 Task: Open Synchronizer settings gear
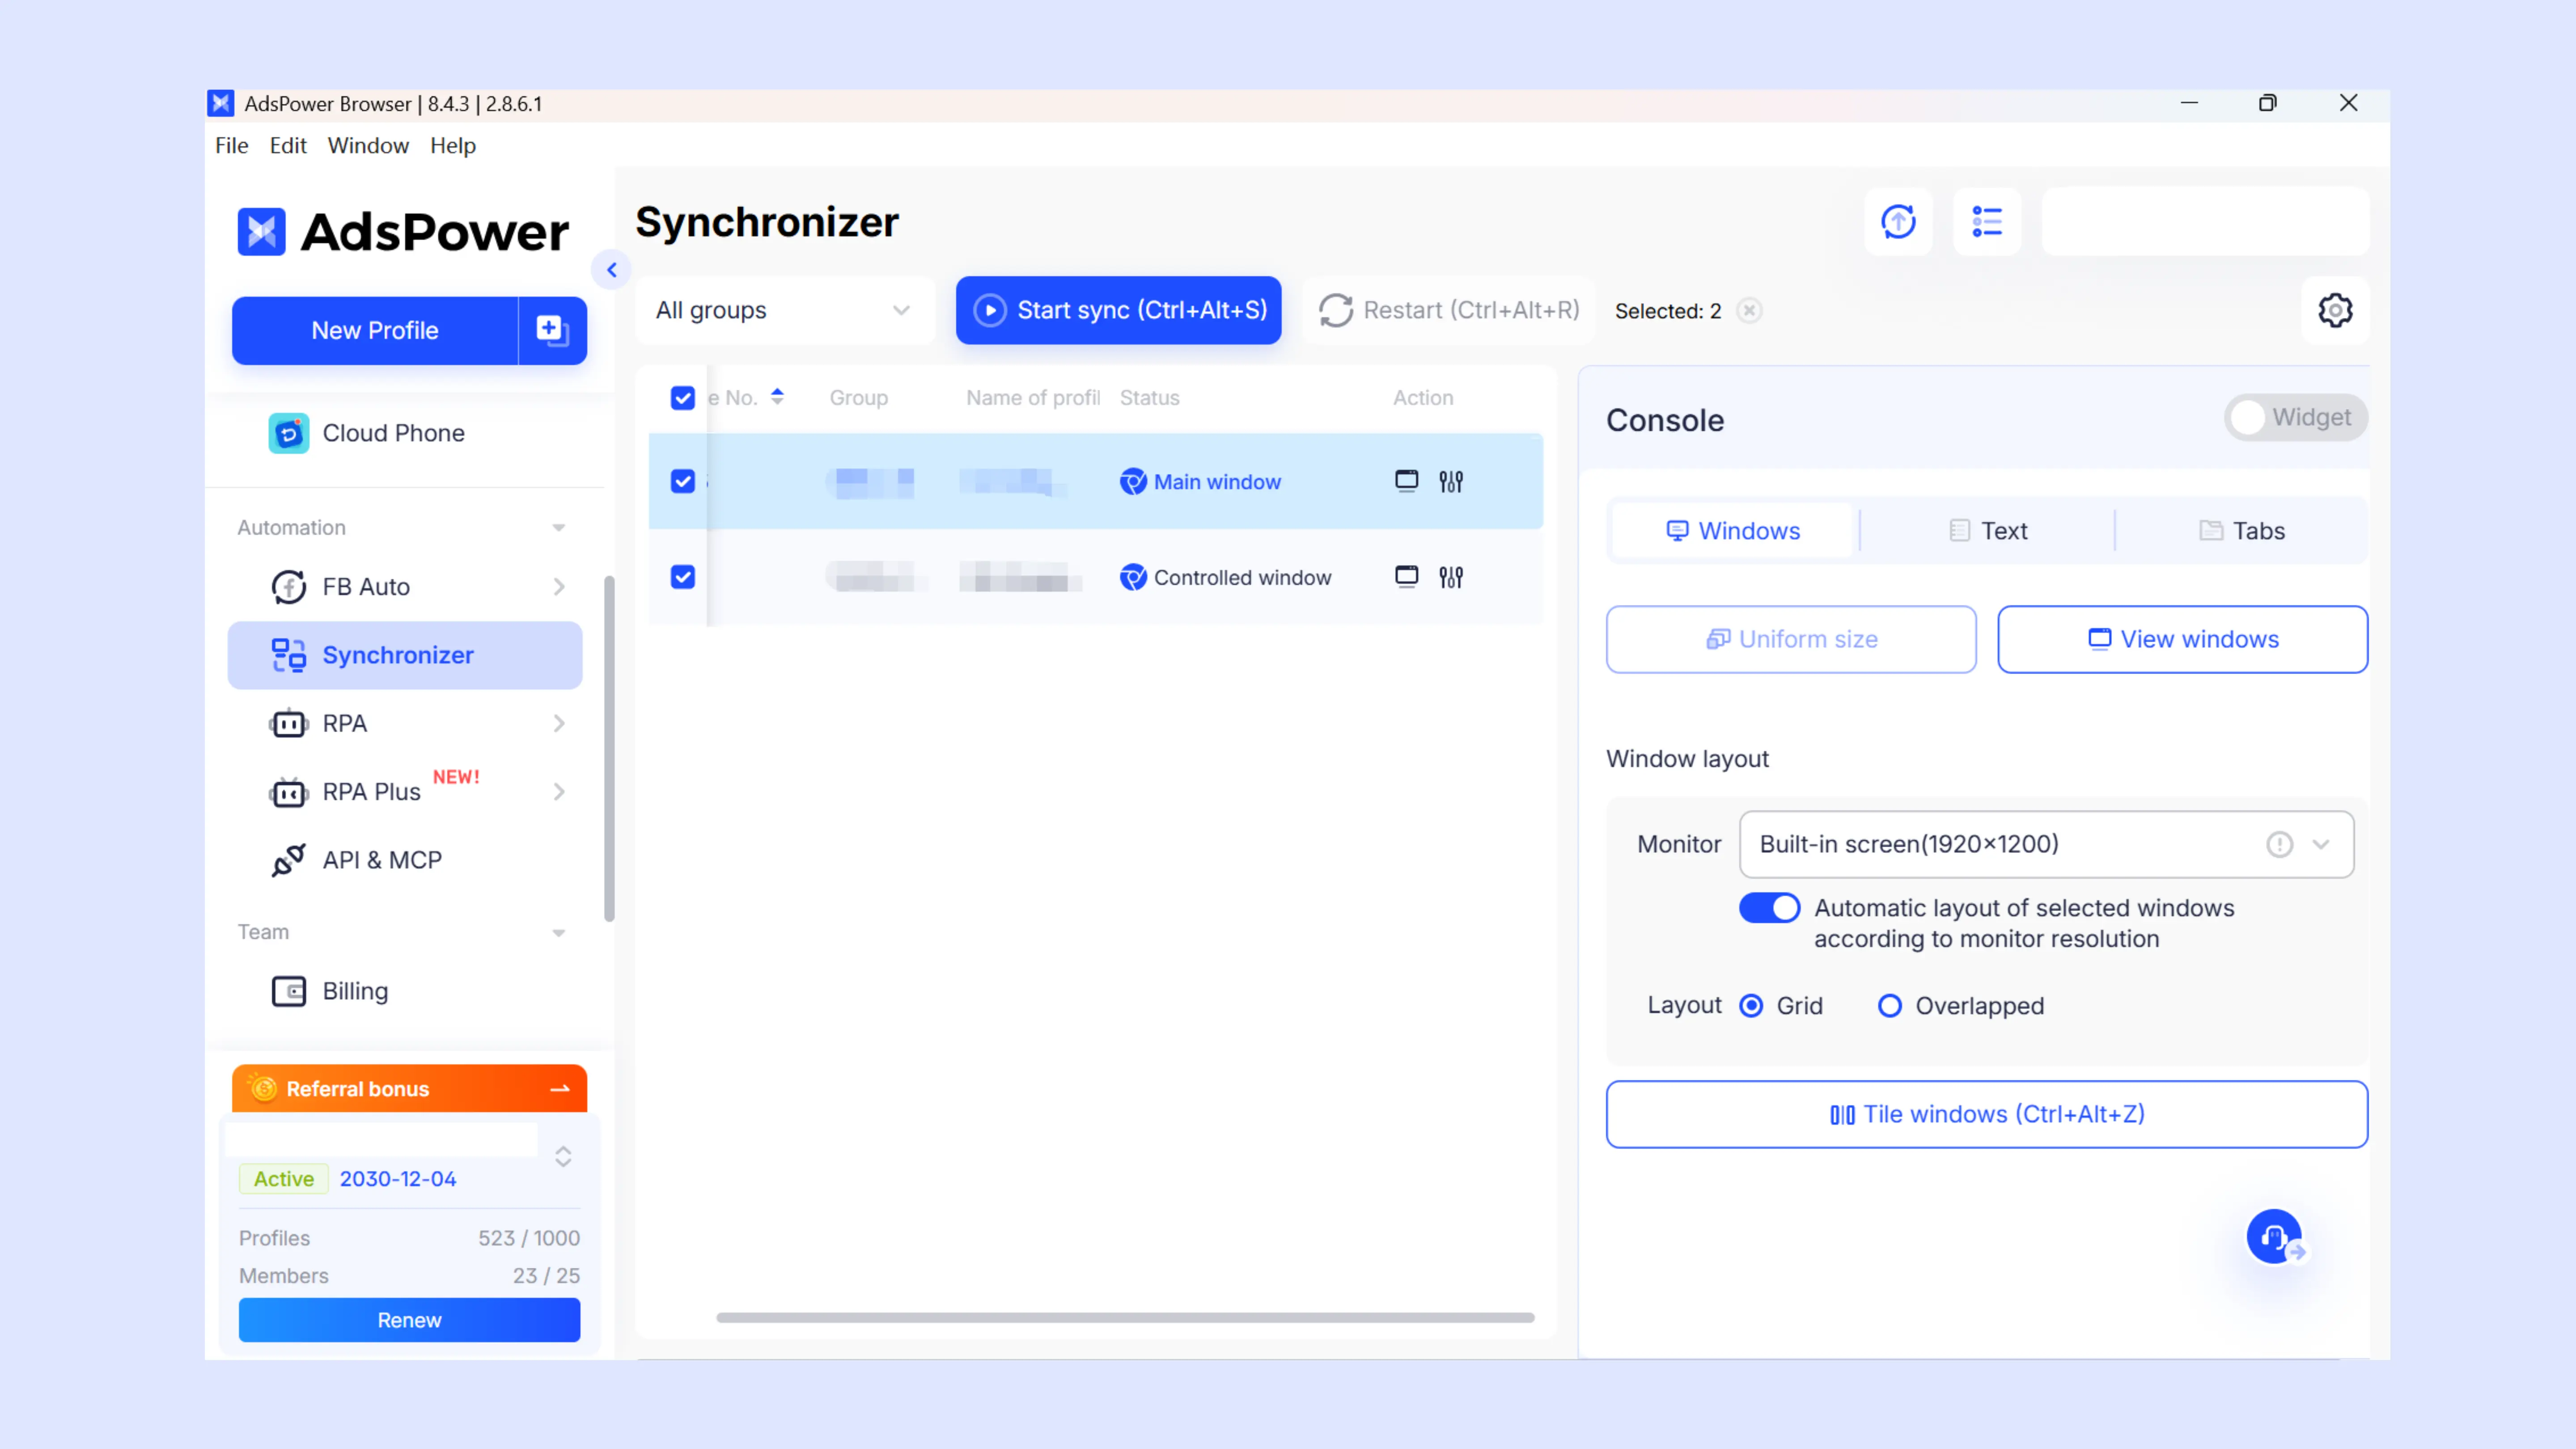coord(2335,310)
